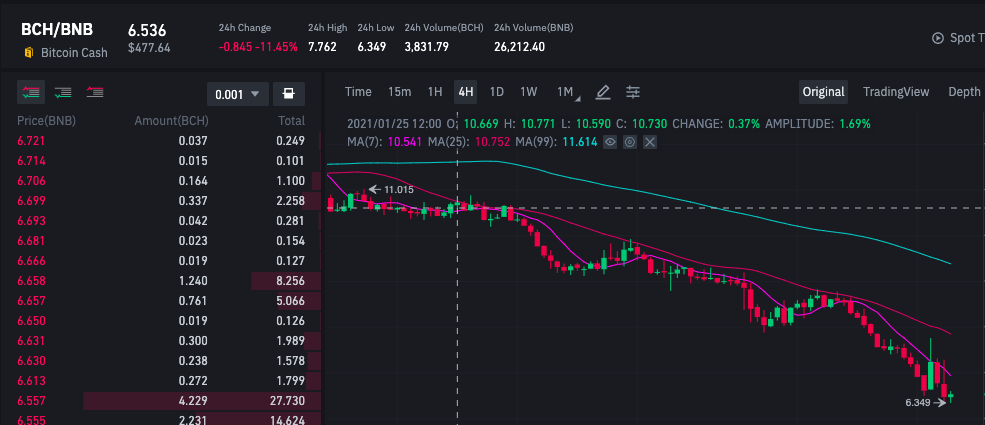Select the 15m chart interval
The image size is (985, 425).
(x=400, y=92)
